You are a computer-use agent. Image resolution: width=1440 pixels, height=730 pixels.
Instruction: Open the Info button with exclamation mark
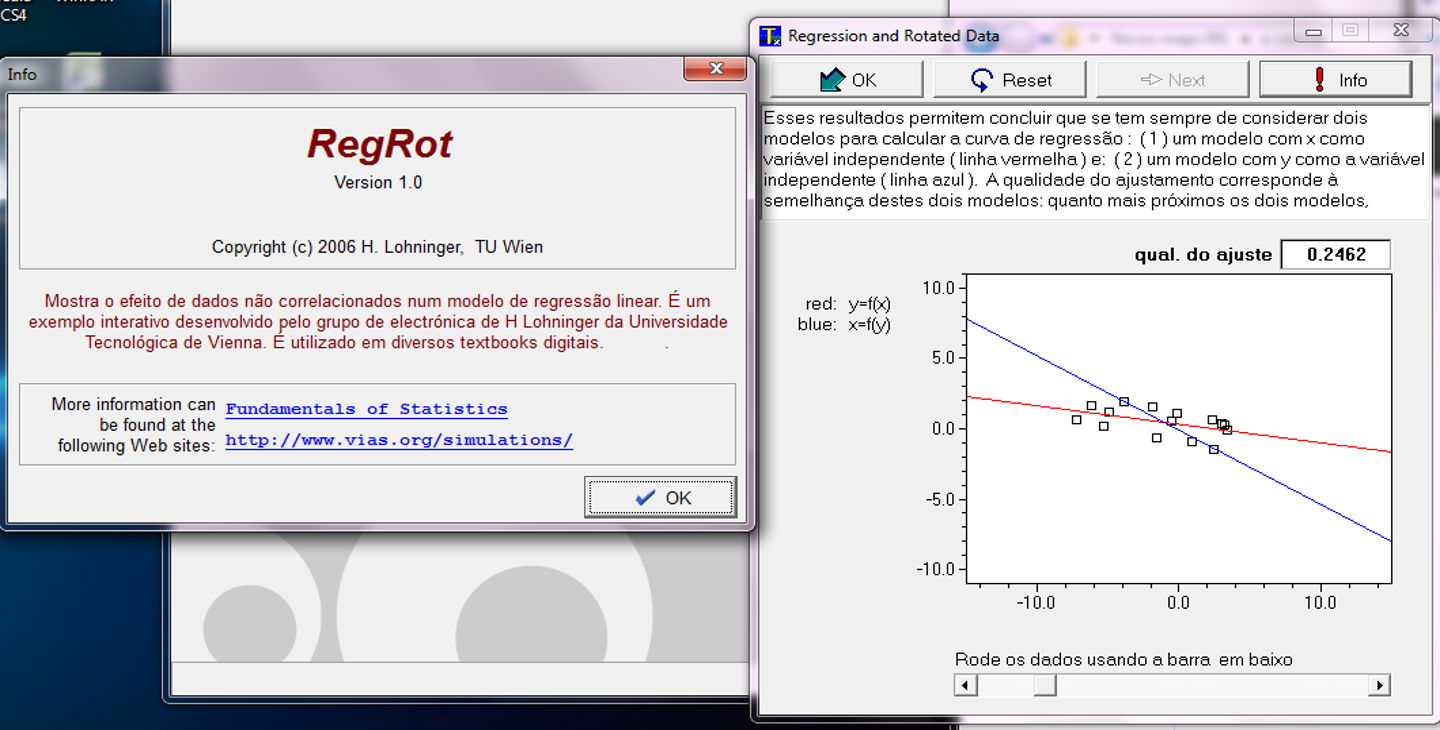point(1335,80)
